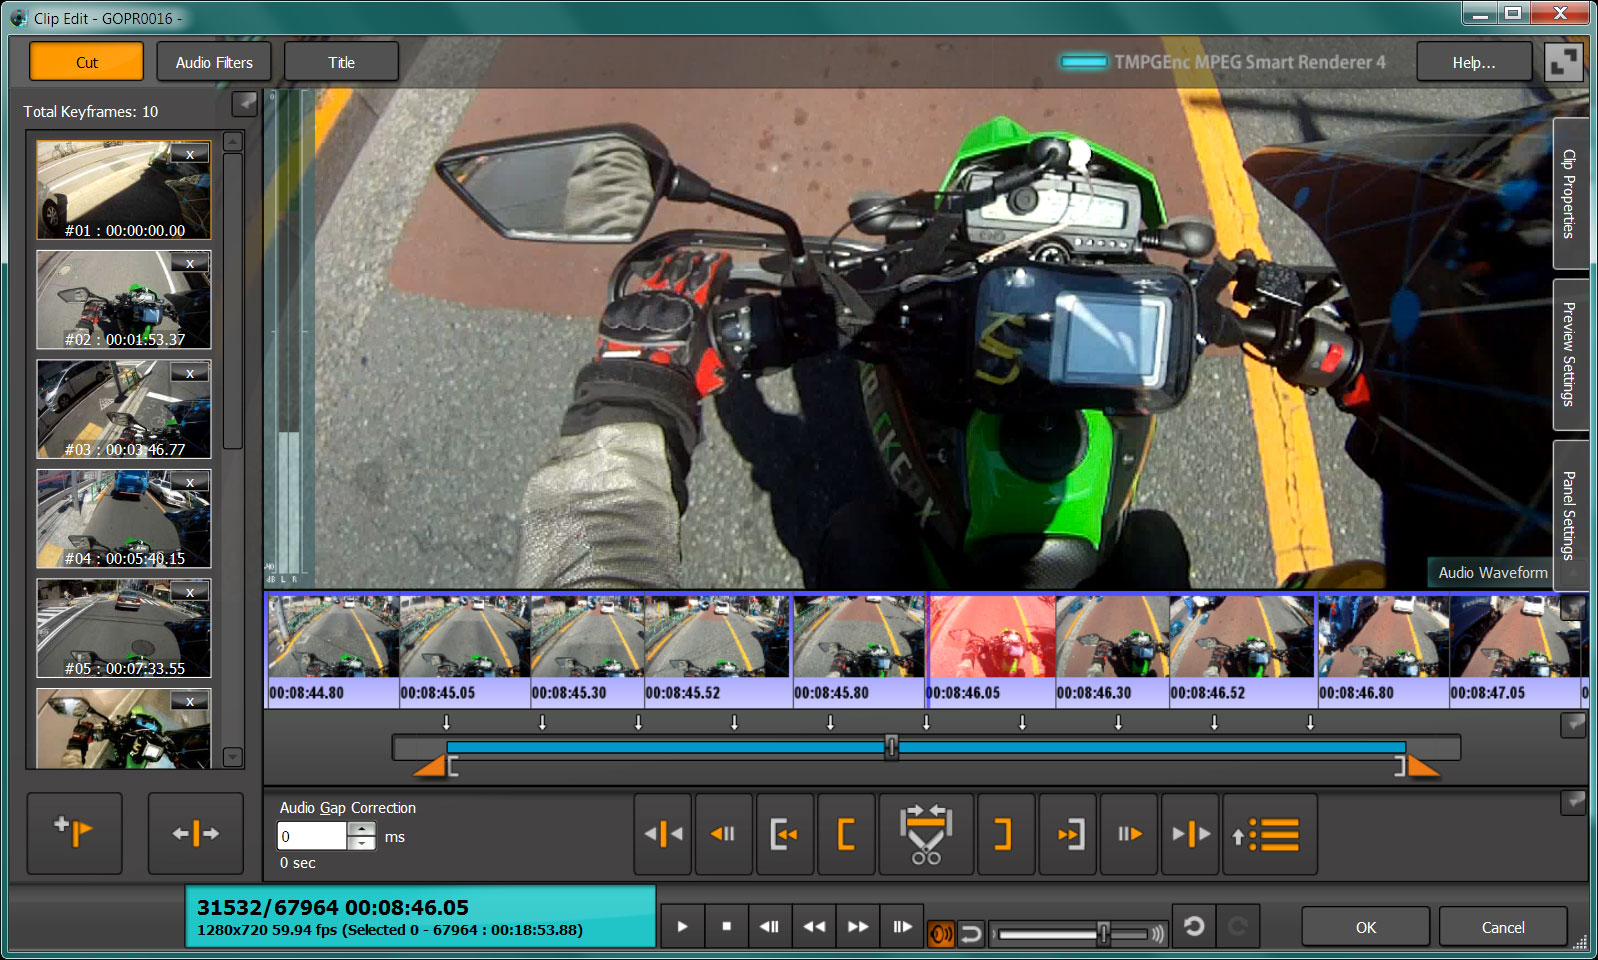
Task: Jump to the selection end frame
Action: (1069, 833)
